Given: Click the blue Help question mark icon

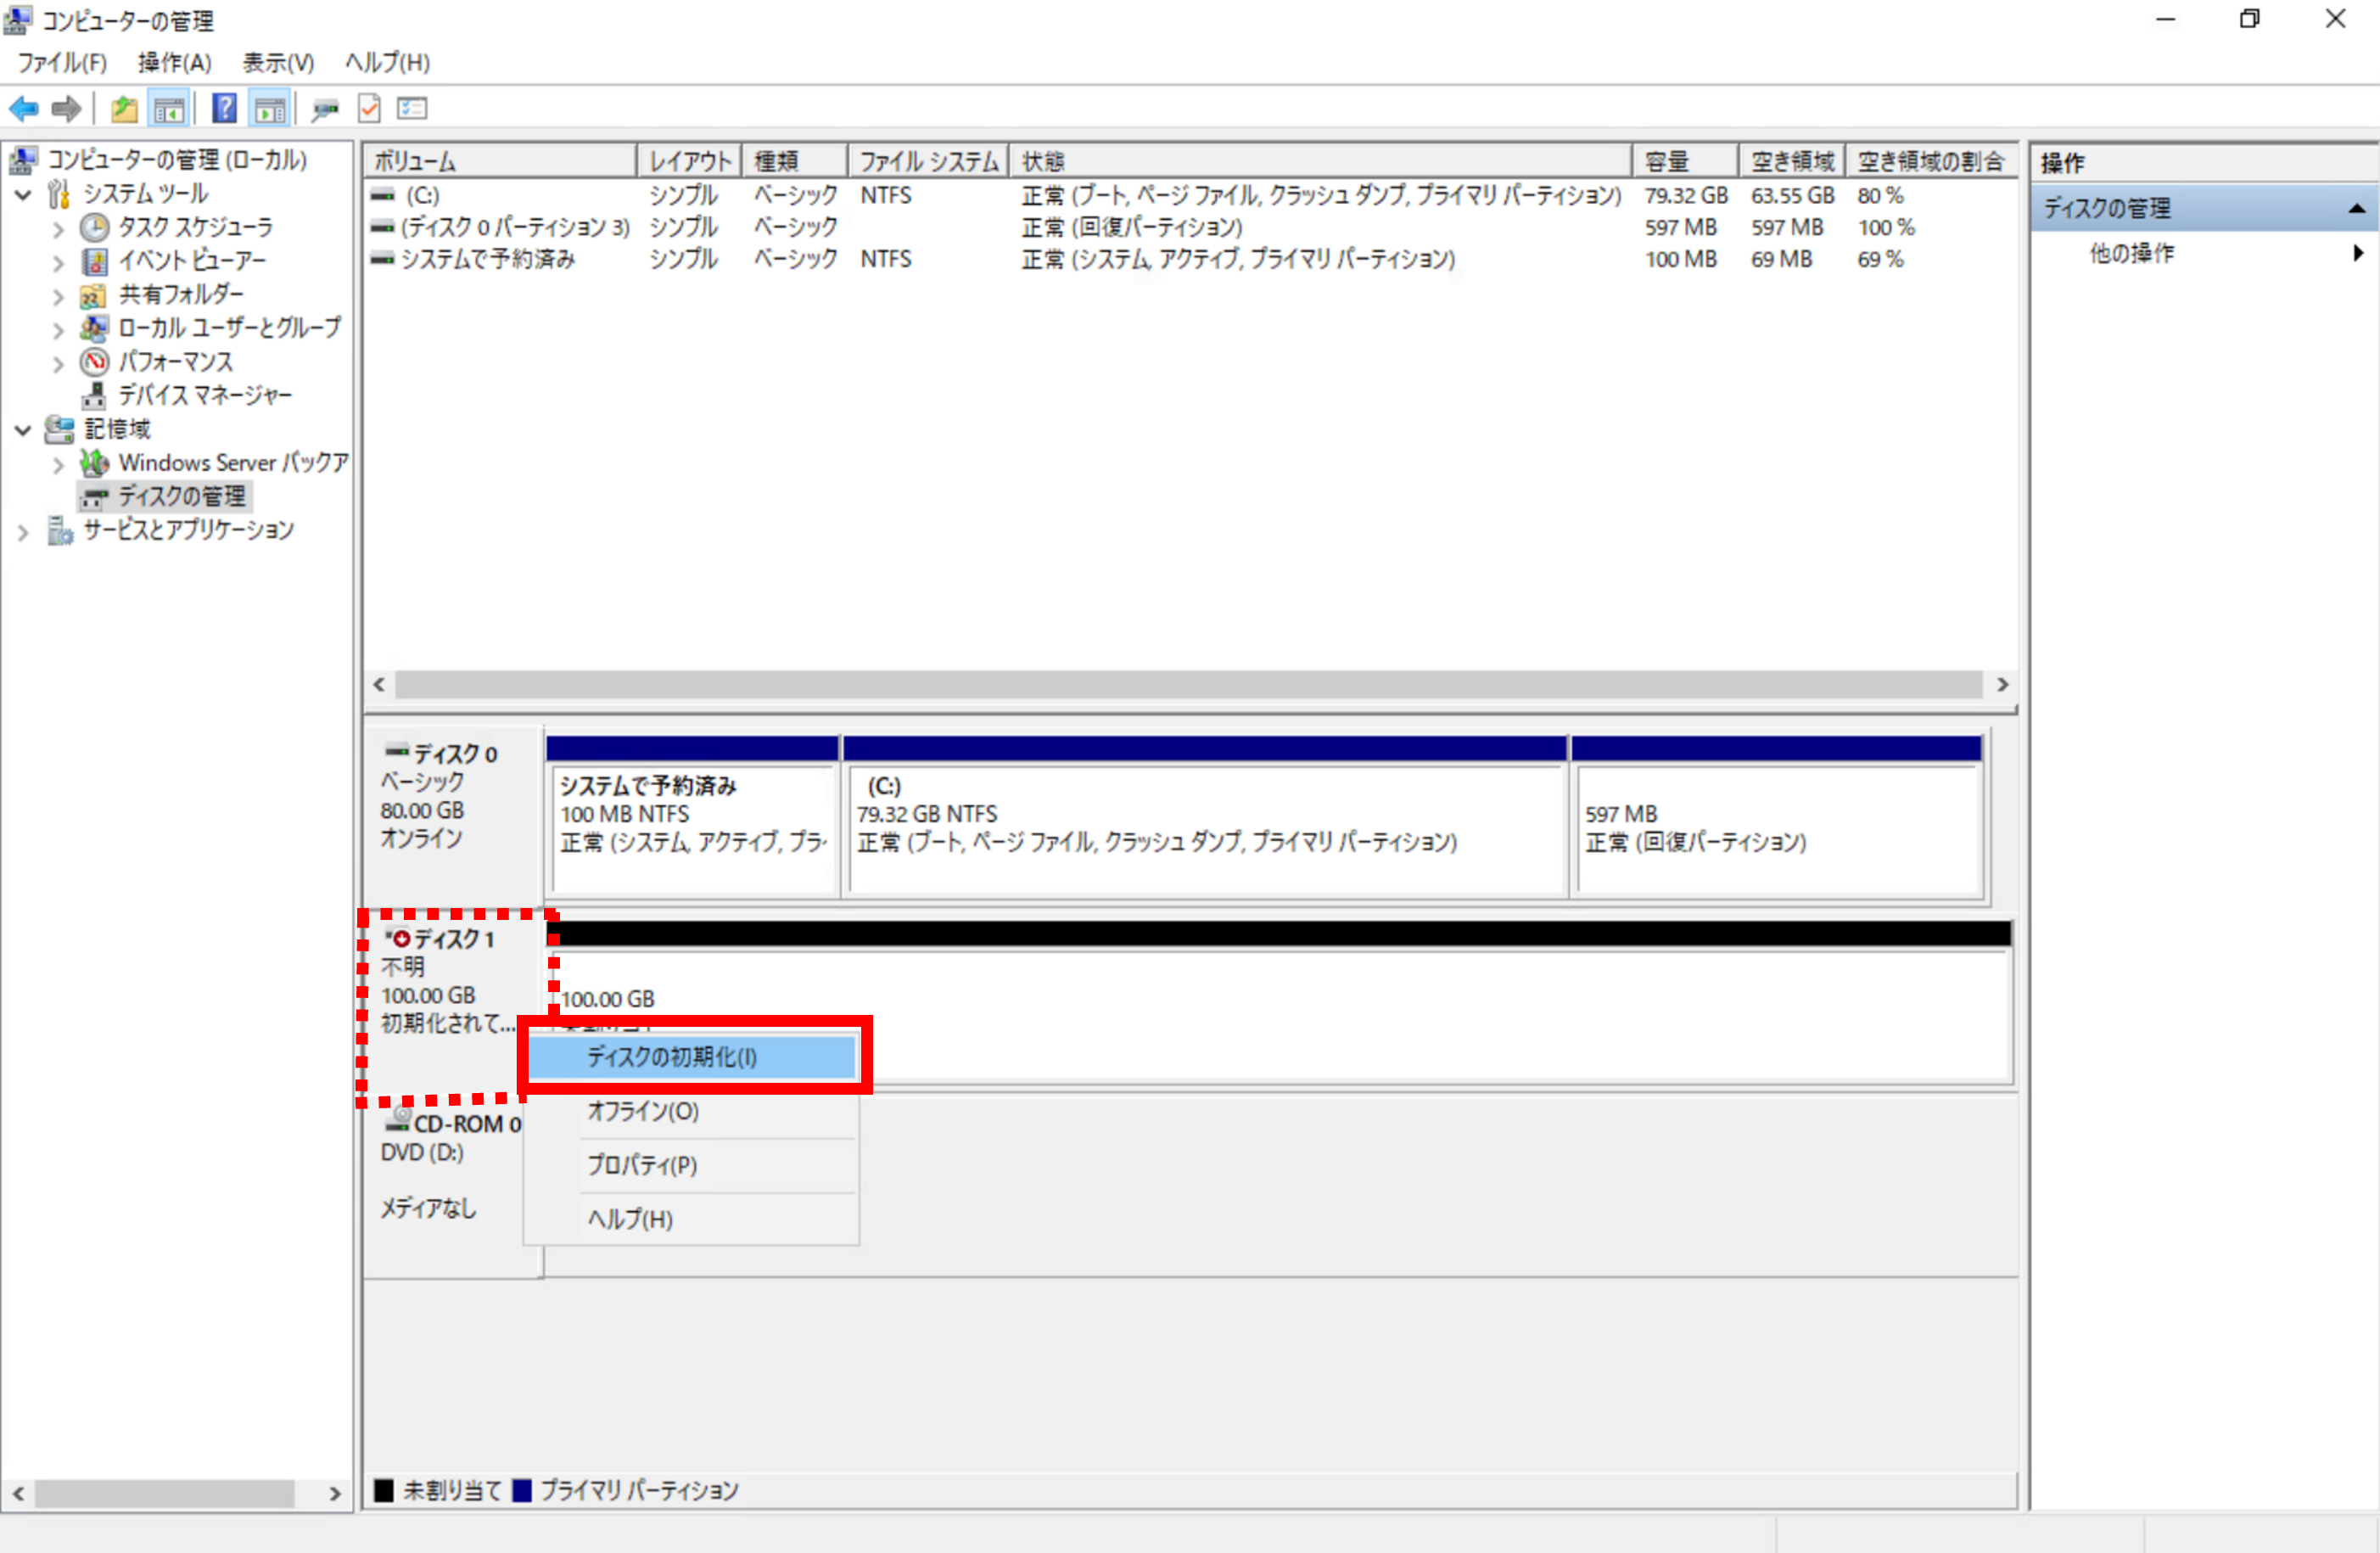Looking at the screenshot, I should tap(224, 108).
